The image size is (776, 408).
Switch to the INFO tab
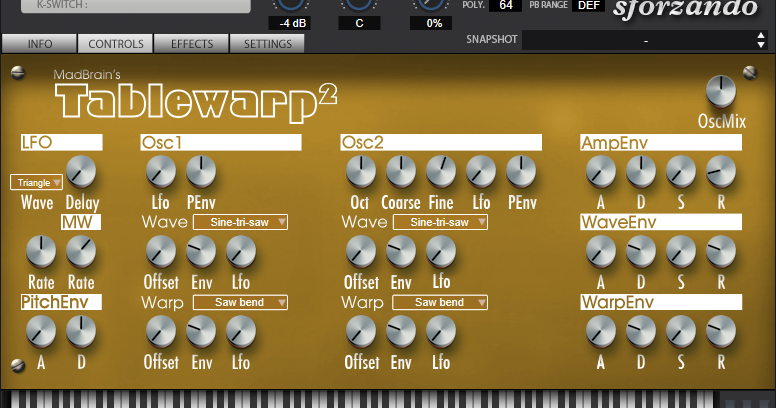(x=40, y=44)
